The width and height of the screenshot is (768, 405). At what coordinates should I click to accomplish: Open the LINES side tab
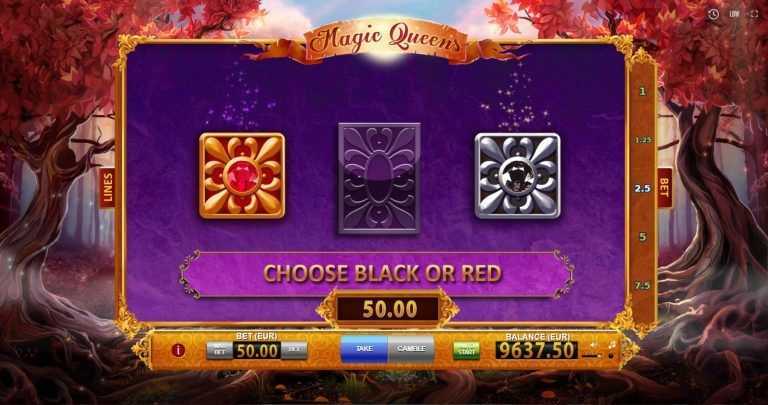click(x=107, y=188)
